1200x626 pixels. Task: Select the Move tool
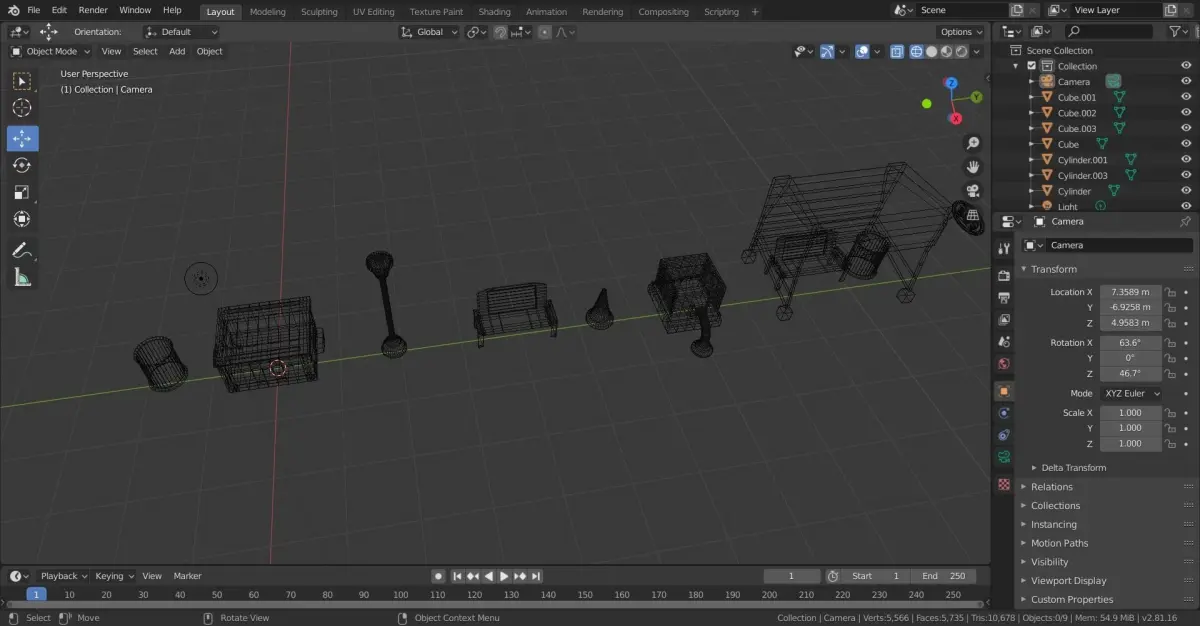[22, 138]
